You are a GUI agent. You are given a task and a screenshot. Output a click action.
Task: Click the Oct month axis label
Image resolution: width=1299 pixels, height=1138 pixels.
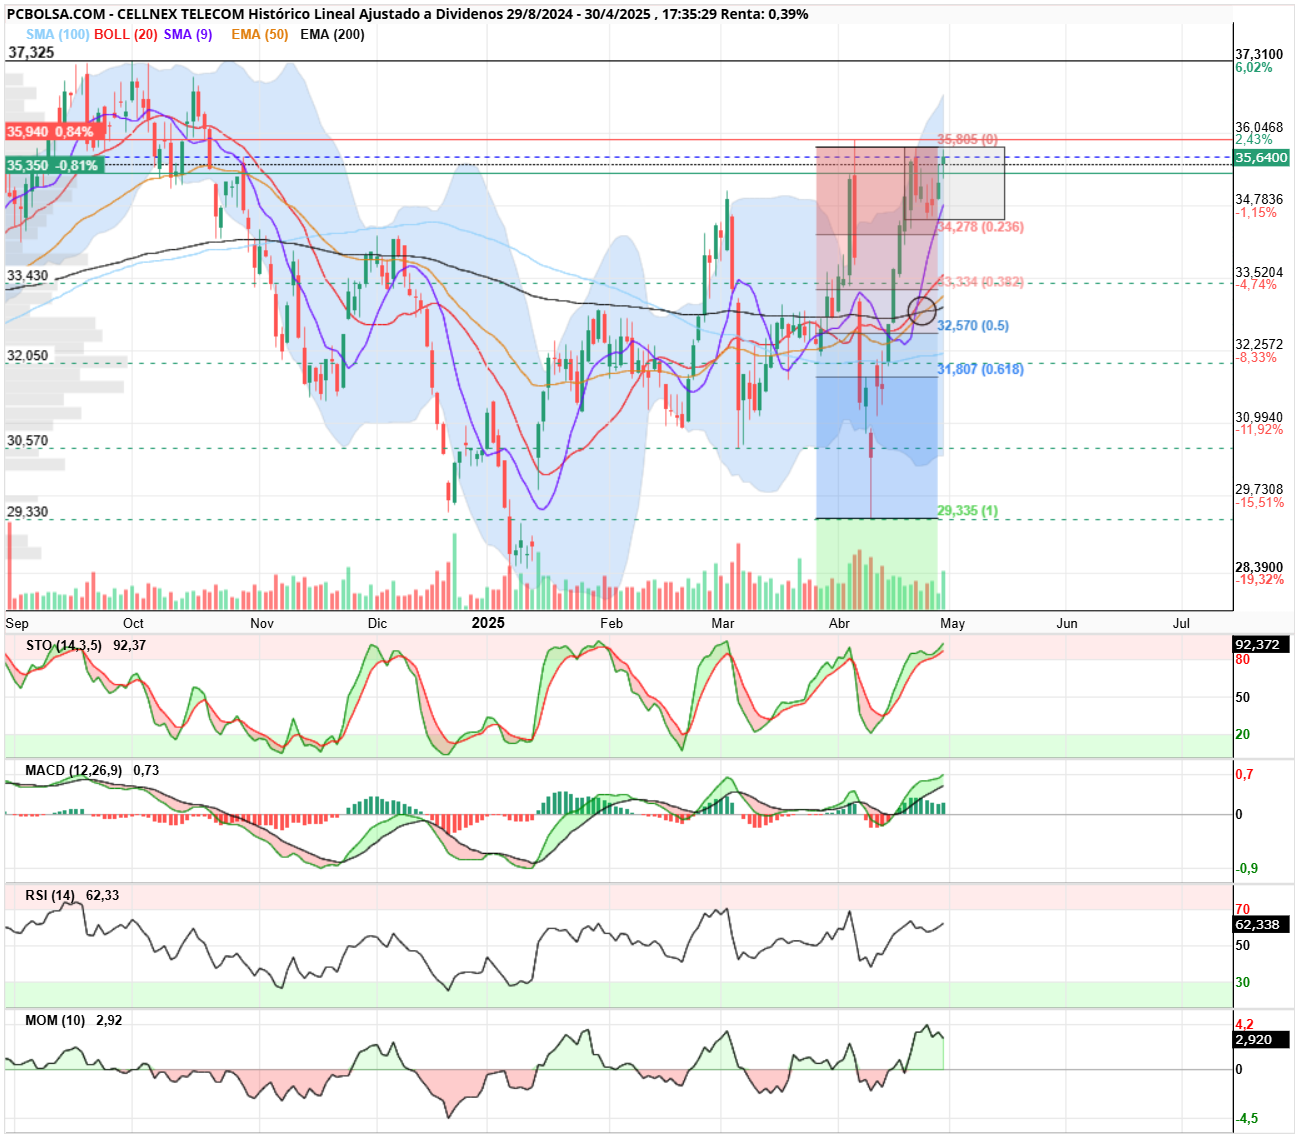point(133,623)
